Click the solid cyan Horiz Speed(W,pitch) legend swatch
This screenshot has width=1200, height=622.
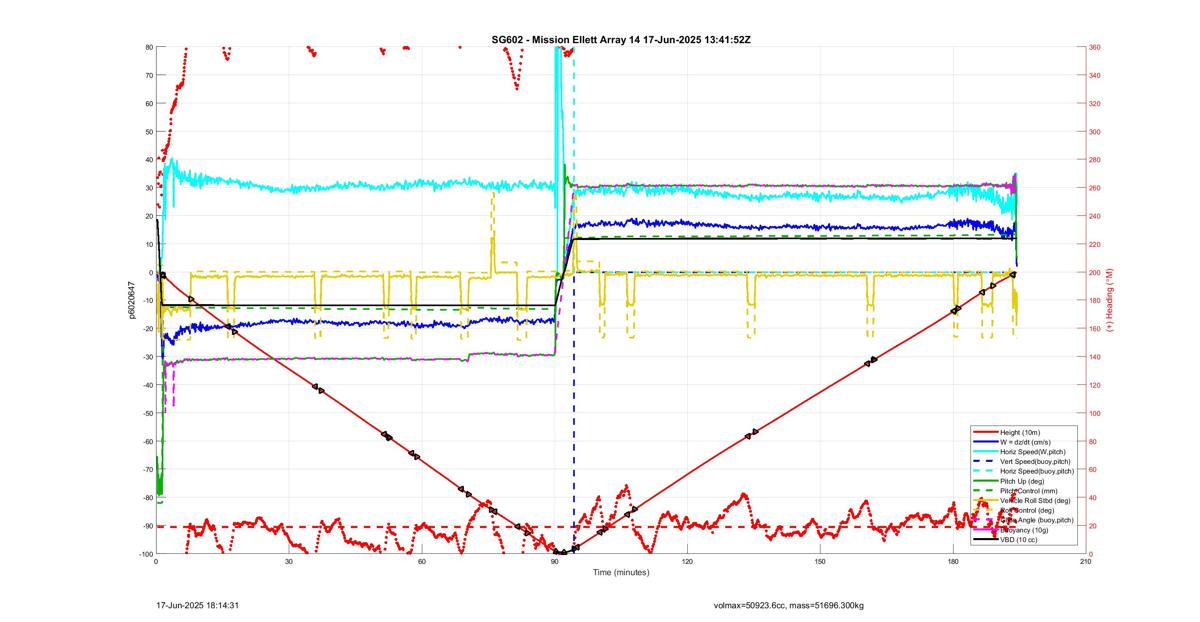point(985,452)
